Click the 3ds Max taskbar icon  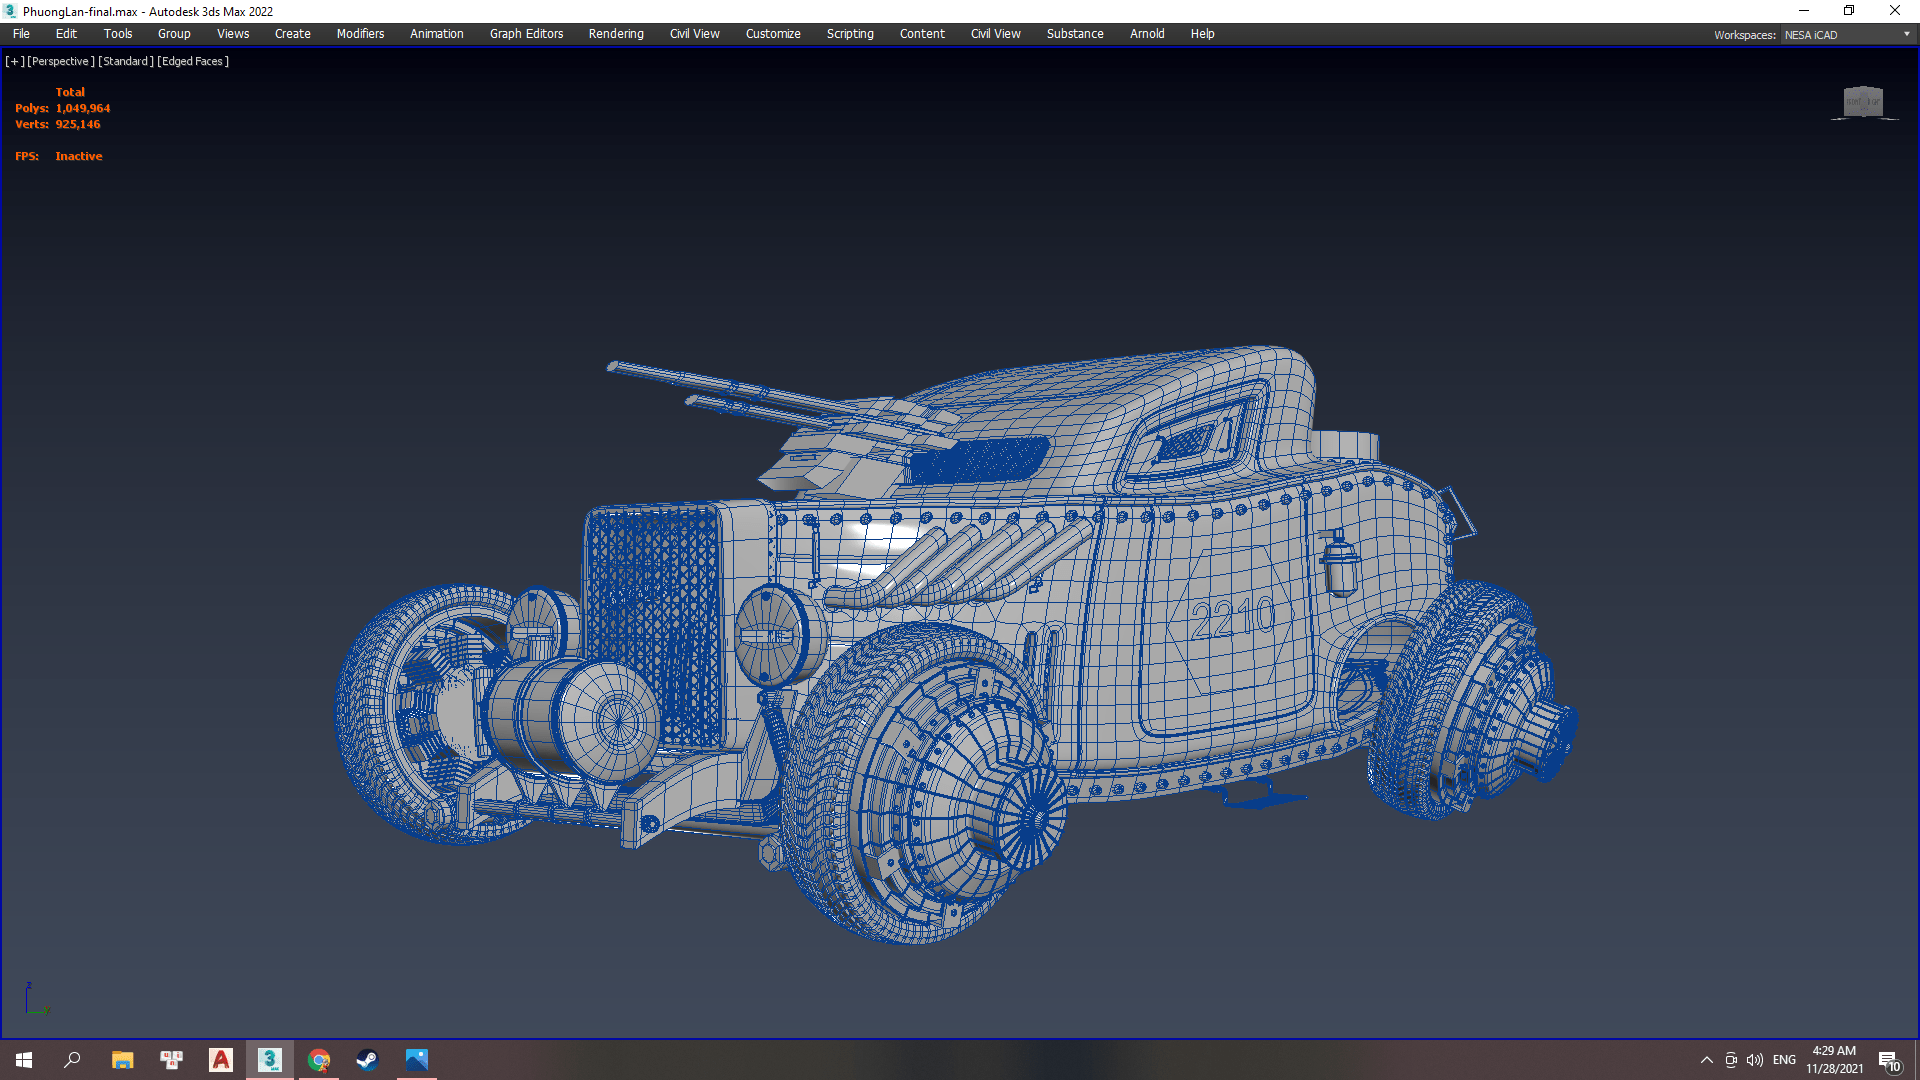(270, 1060)
